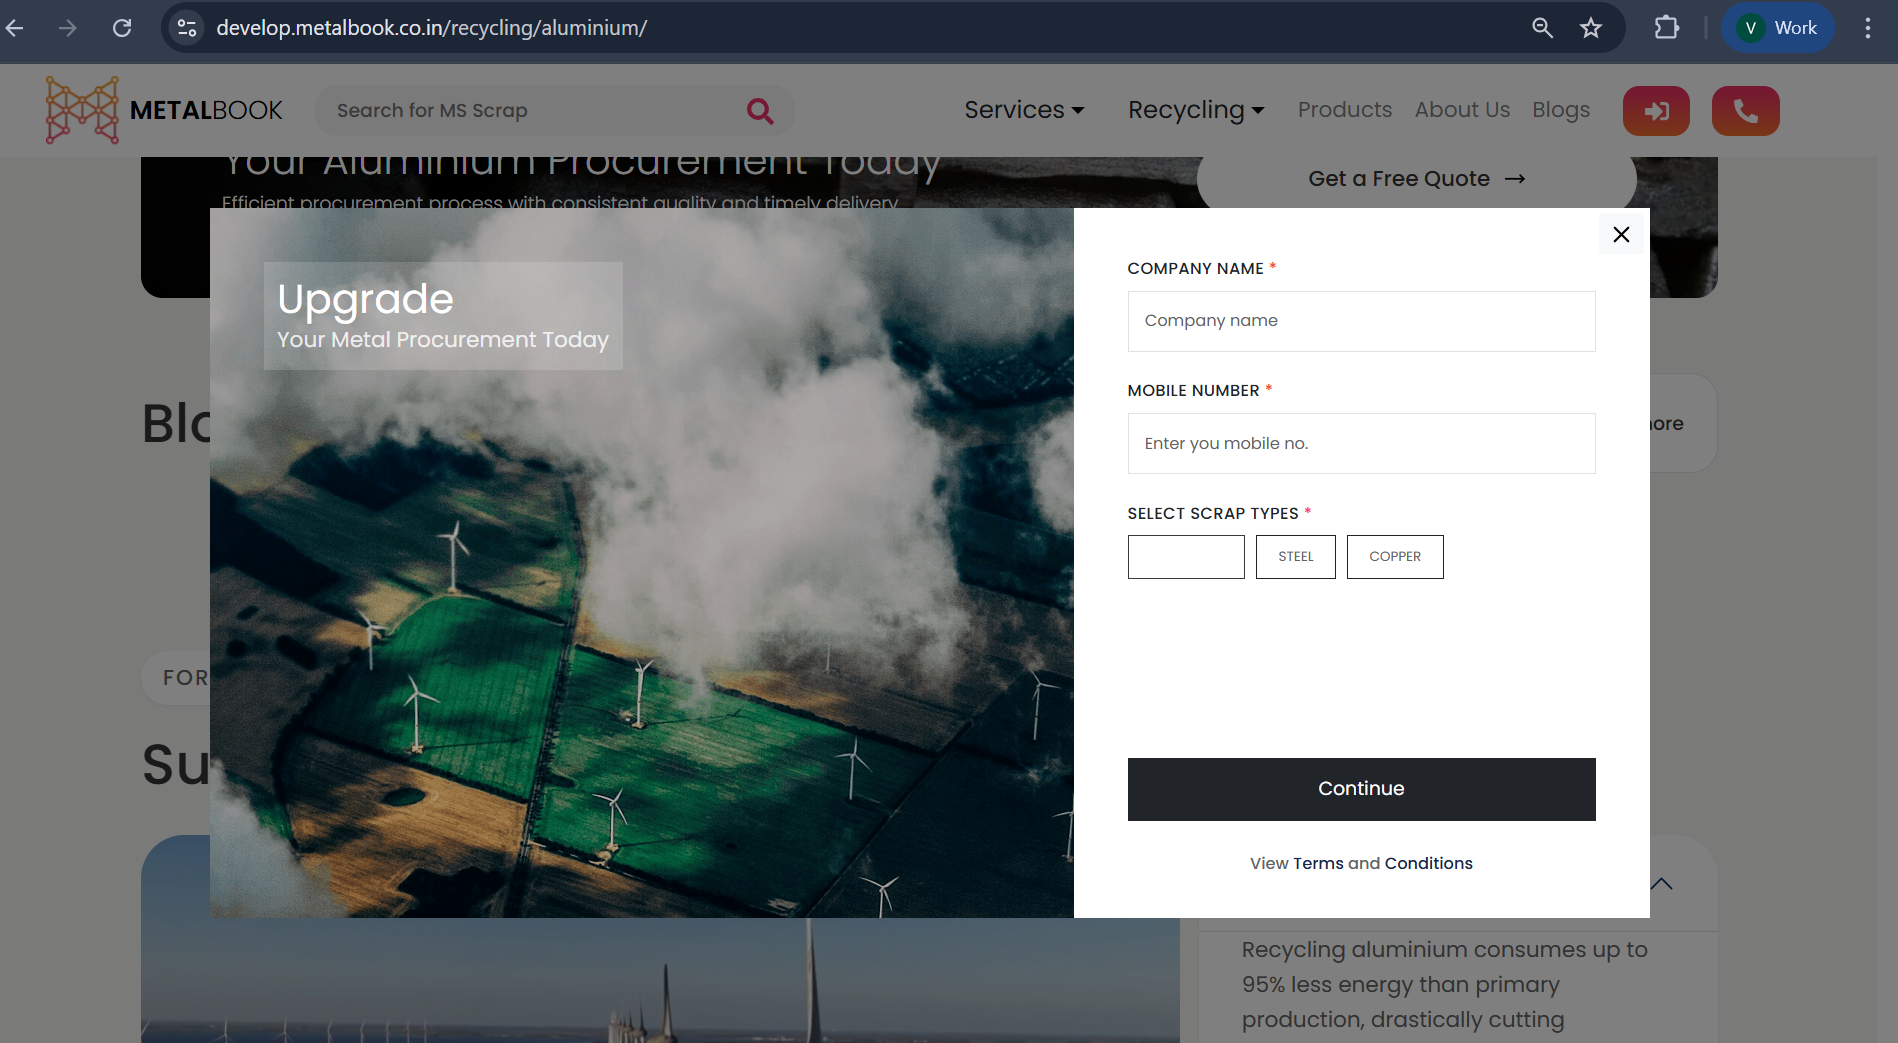1898x1043 pixels.
Task: Click the red login icon button
Action: [1656, 111]
